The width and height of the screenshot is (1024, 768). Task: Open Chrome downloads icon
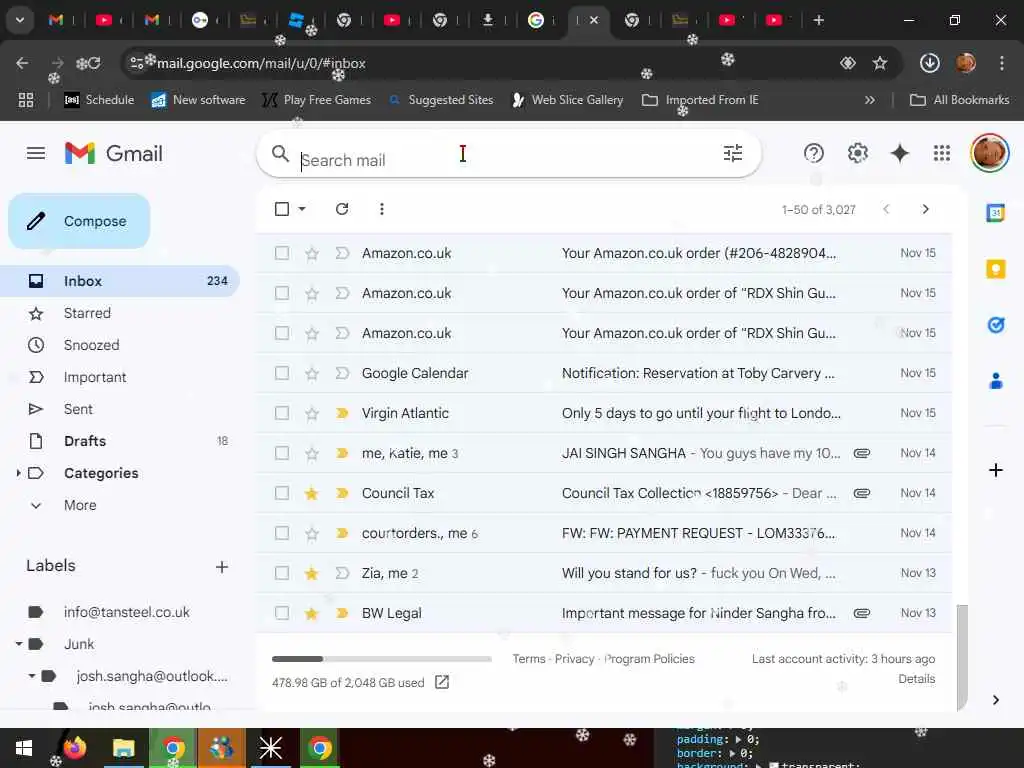coord(929,63)
